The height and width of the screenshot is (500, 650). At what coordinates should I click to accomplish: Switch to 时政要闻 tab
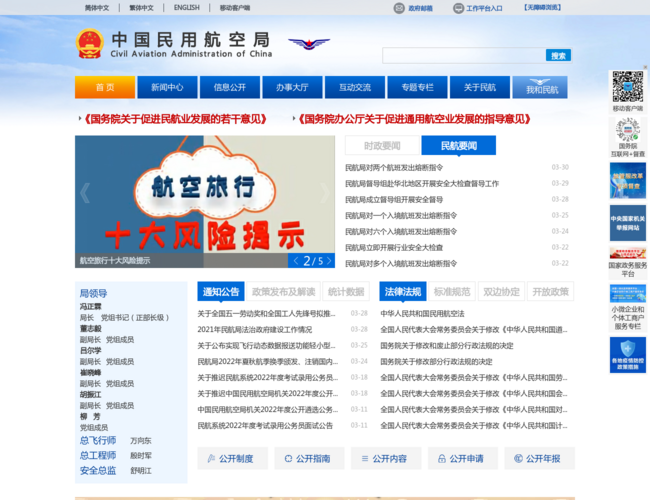pos(383,146)
